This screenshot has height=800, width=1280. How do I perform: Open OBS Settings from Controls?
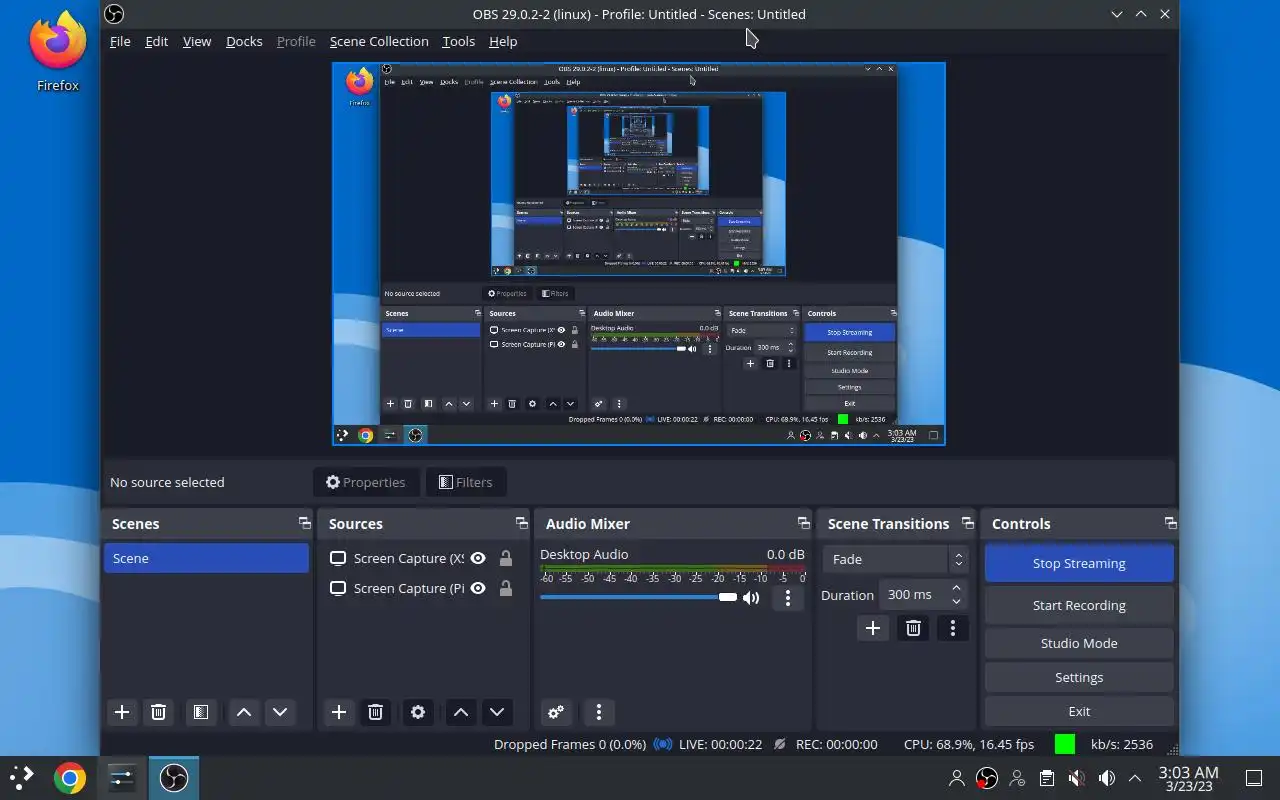(x=1079, y=677)
